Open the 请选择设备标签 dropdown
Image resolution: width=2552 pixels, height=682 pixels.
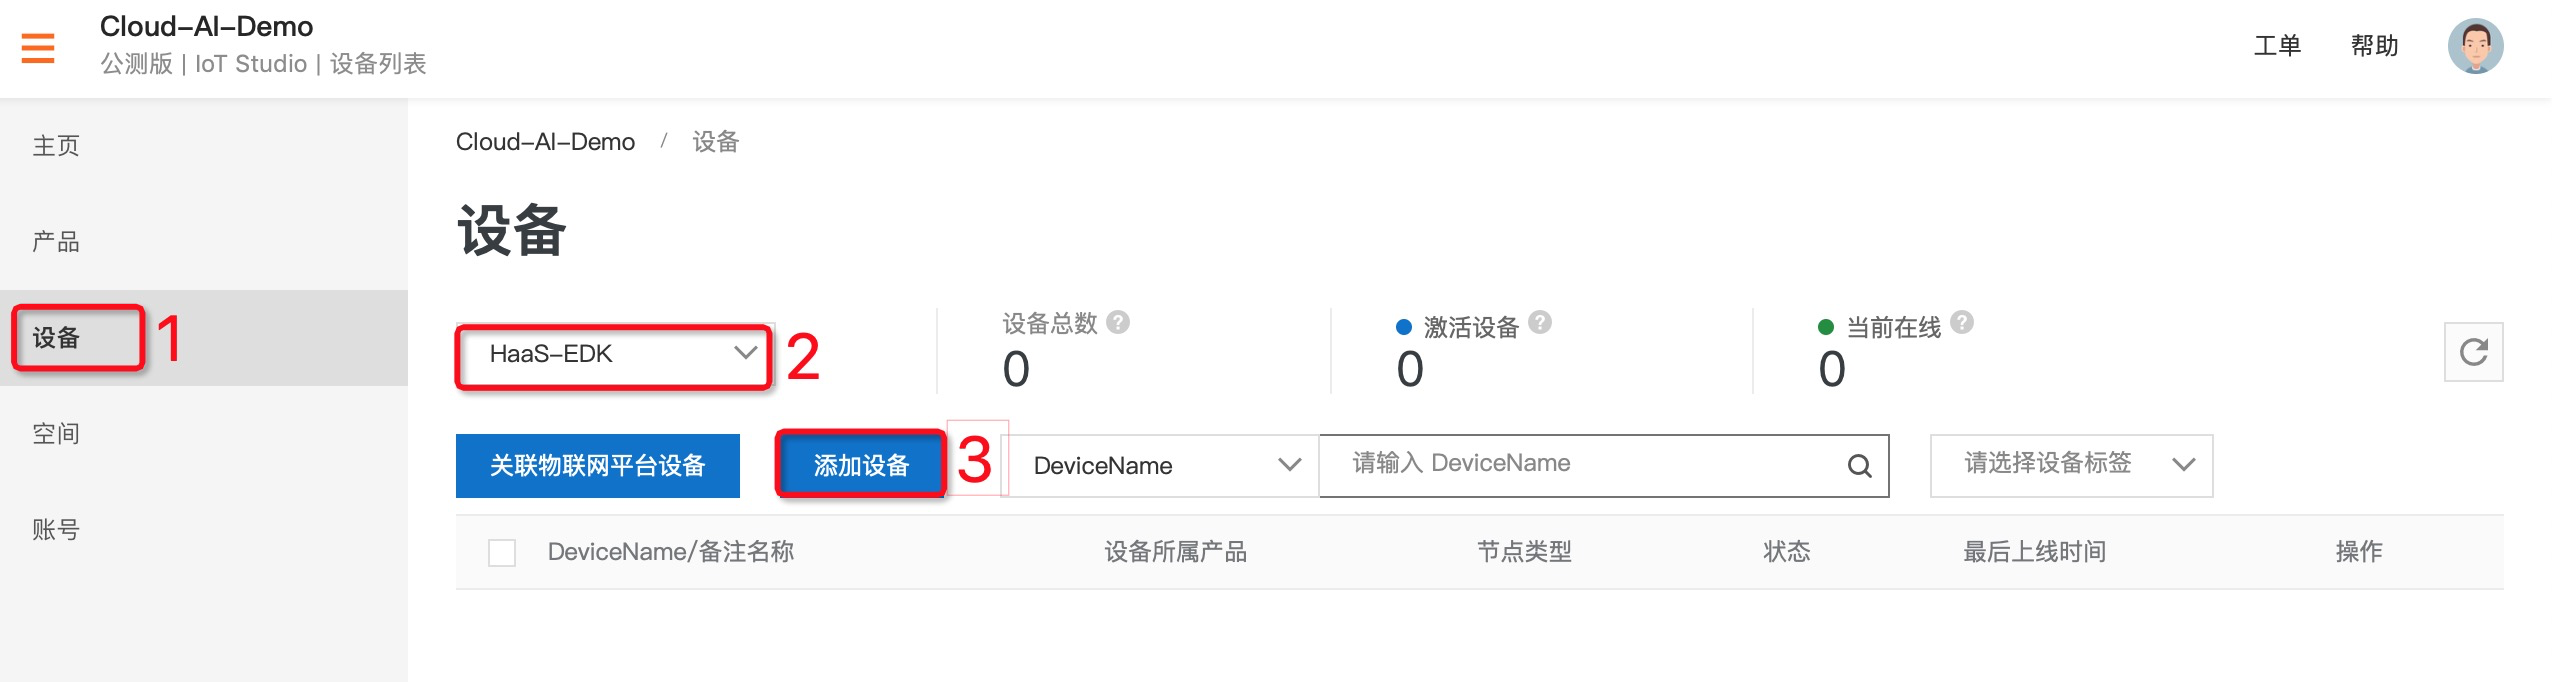2071,465
